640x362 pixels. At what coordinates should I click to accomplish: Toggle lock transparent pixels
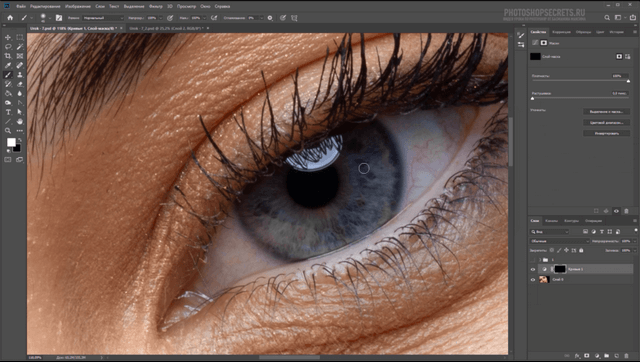click(x=552, y=250)
